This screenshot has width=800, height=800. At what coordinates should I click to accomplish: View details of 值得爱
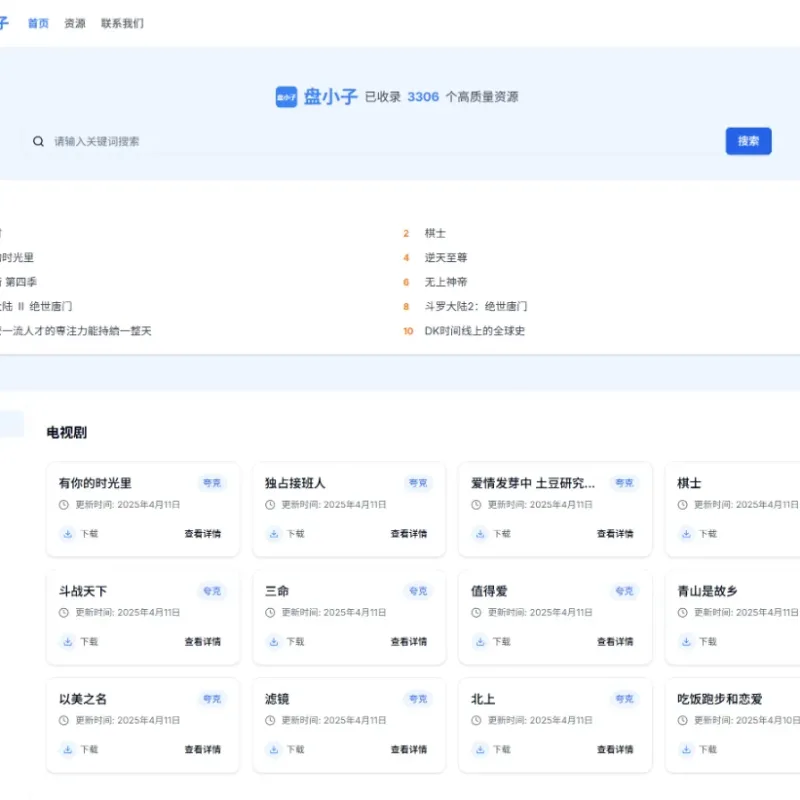[615, 641]
